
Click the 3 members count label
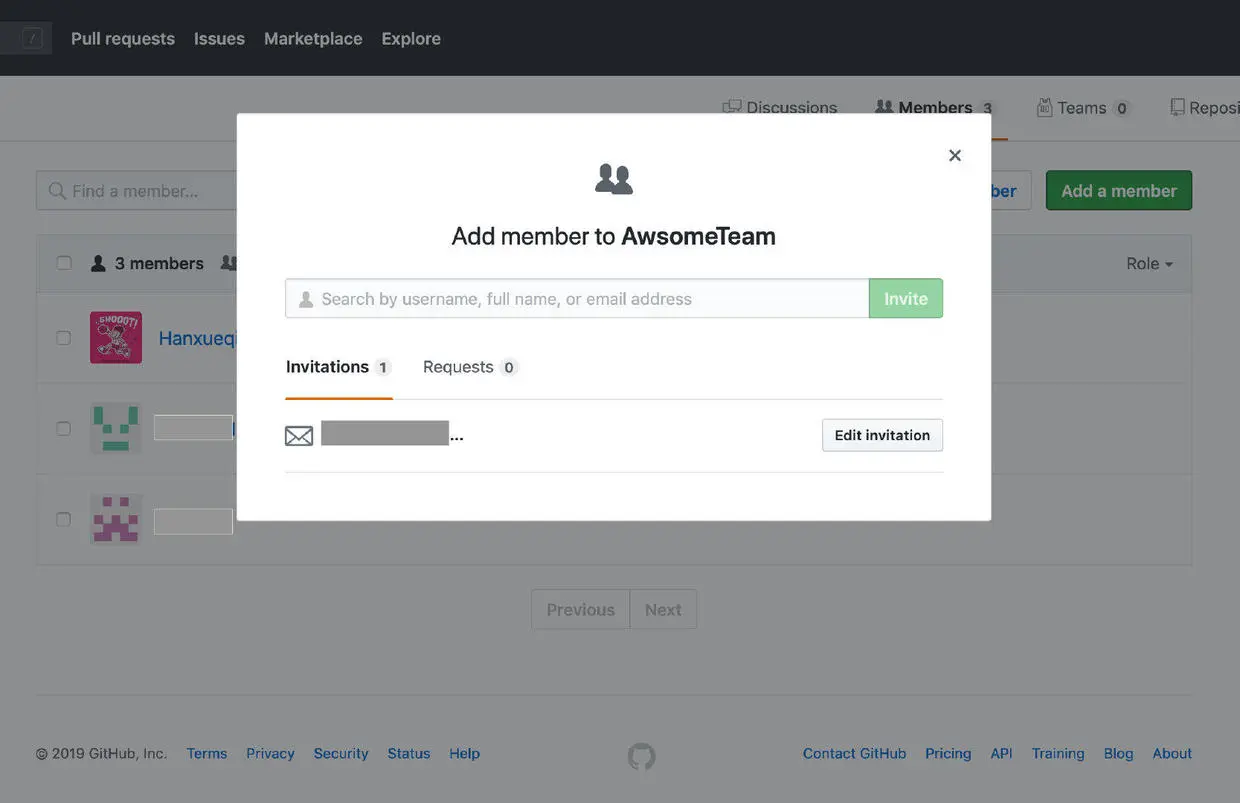click(x=147, y=263)
